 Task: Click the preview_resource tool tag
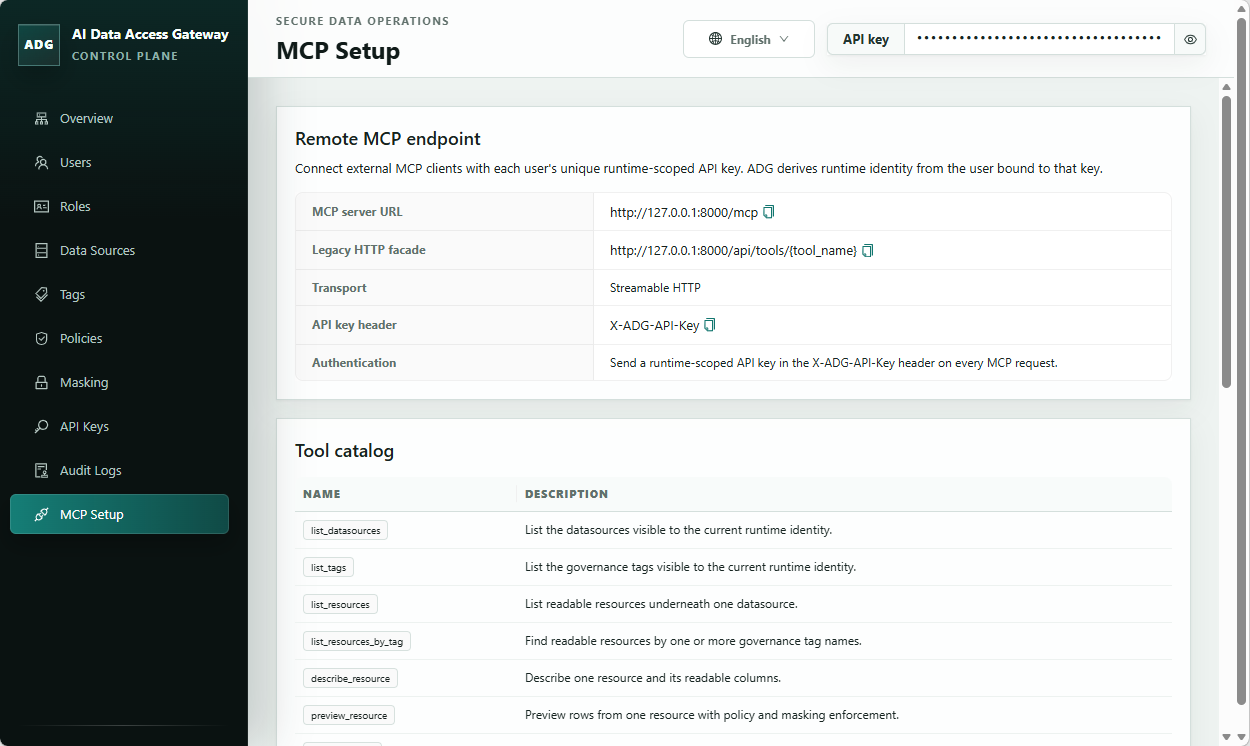point(349,715)
